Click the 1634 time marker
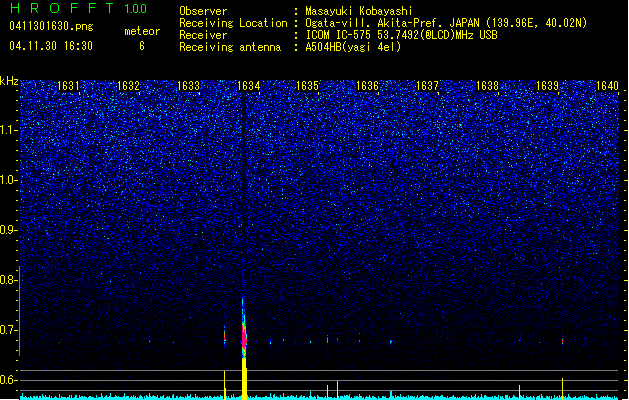Screen dimensions: 629x400 click(248, 86)
